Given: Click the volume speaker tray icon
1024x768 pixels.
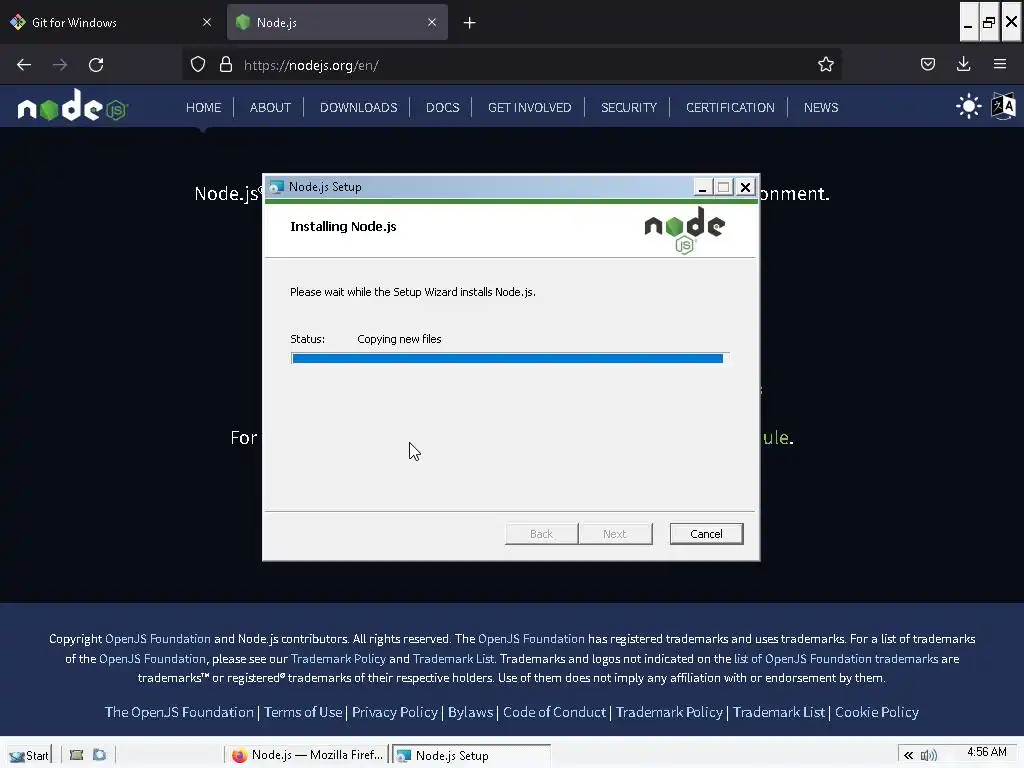Looking at the screenshot, I should click(928, 755).
